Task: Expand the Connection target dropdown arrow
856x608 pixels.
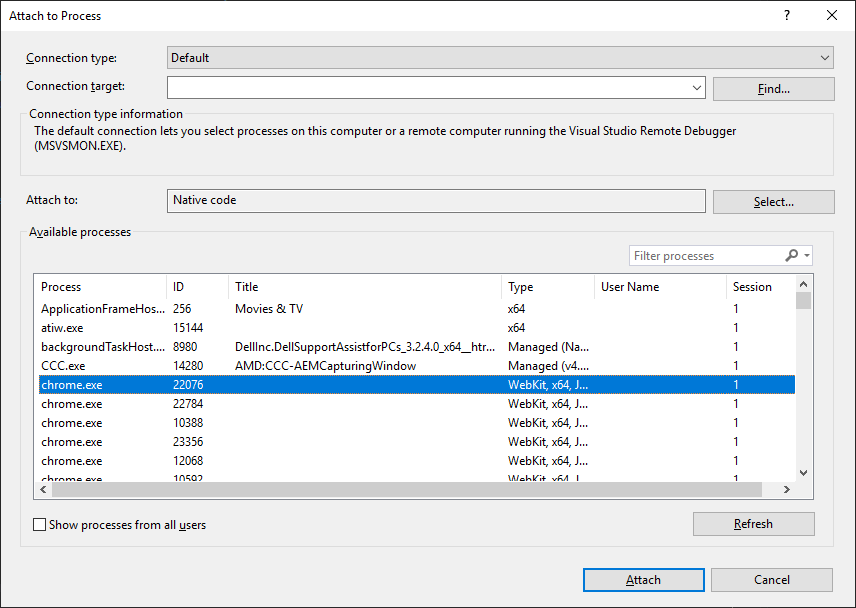Action: click(x=697, y=88)
